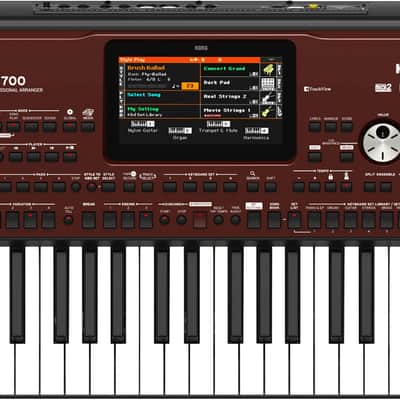This screenshot has width=400, height=400.
Task: Trigger pad button 3
Action: pyautogui.click(x=41, y=187)
